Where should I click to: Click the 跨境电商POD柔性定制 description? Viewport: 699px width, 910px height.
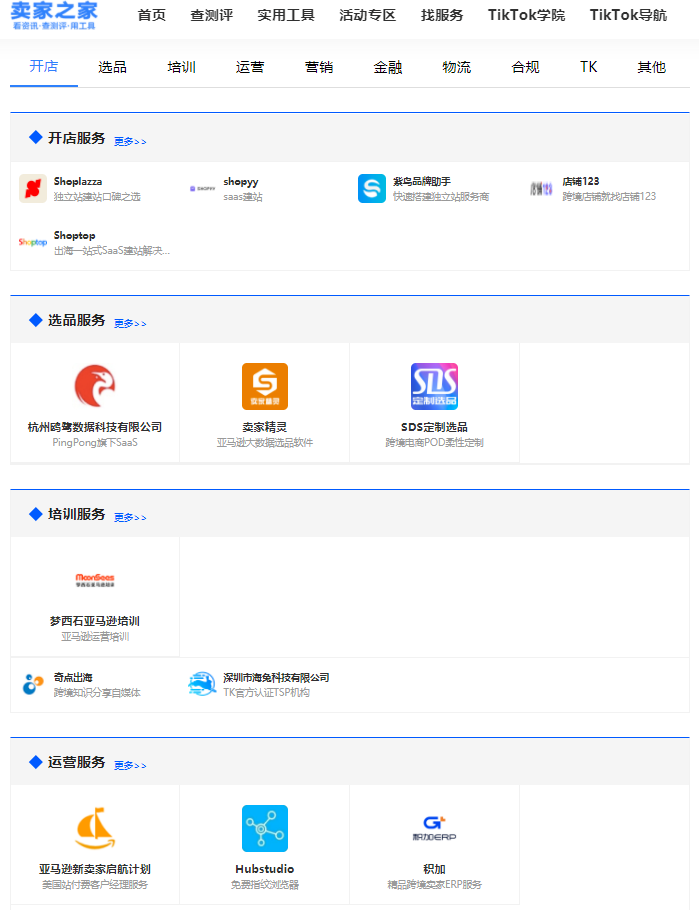[434, 442]
